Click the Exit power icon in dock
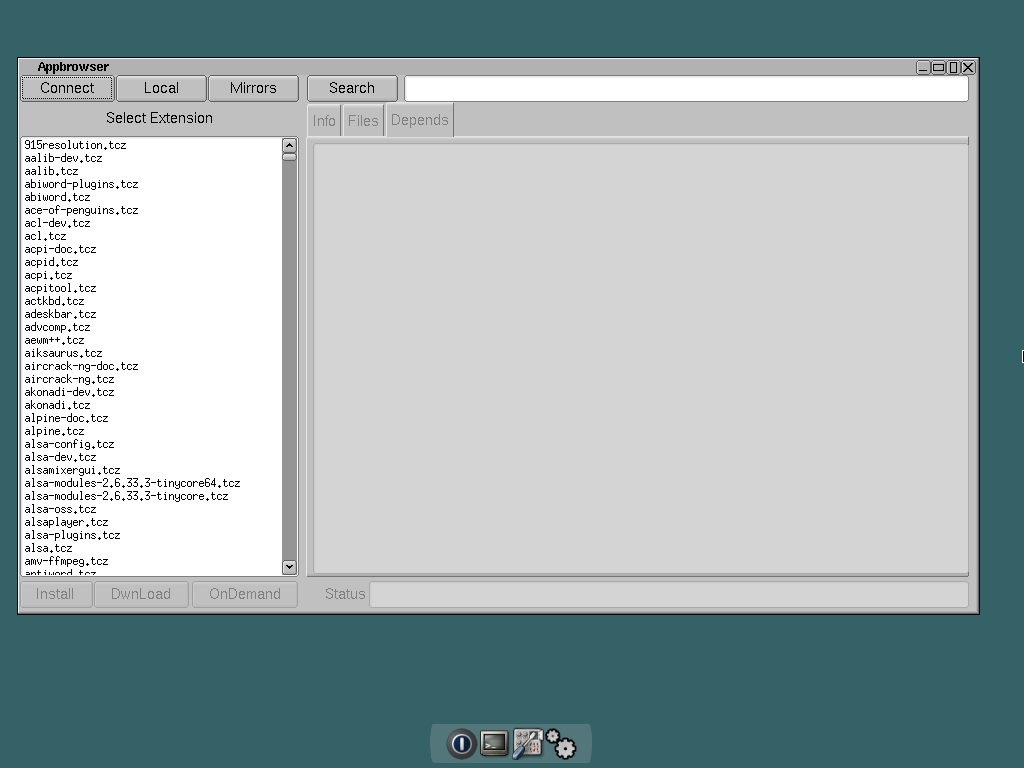 point(461,744)
